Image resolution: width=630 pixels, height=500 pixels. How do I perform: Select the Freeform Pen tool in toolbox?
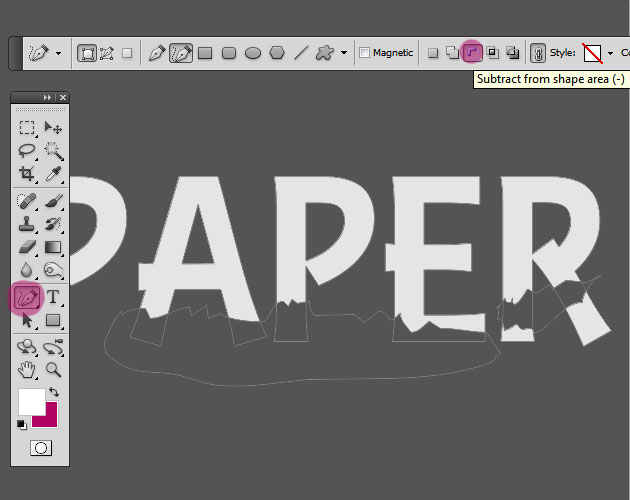tap(27, 297)
